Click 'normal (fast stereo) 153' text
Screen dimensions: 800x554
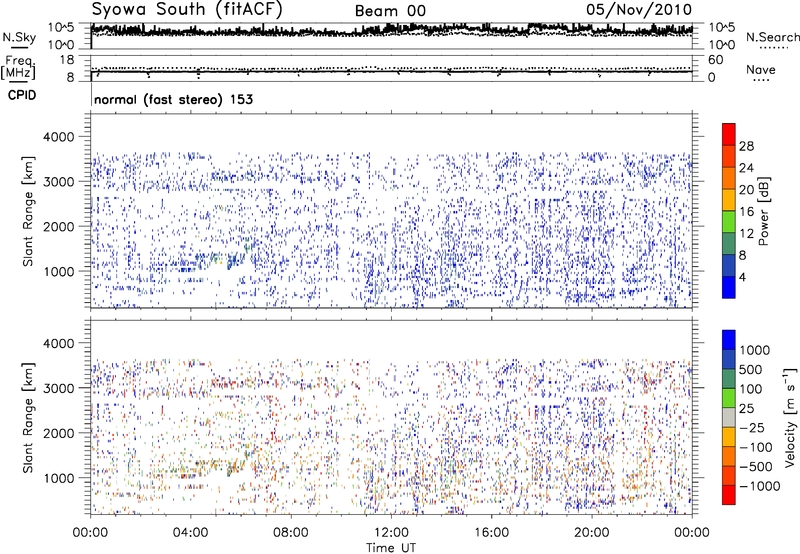[173, 99]
